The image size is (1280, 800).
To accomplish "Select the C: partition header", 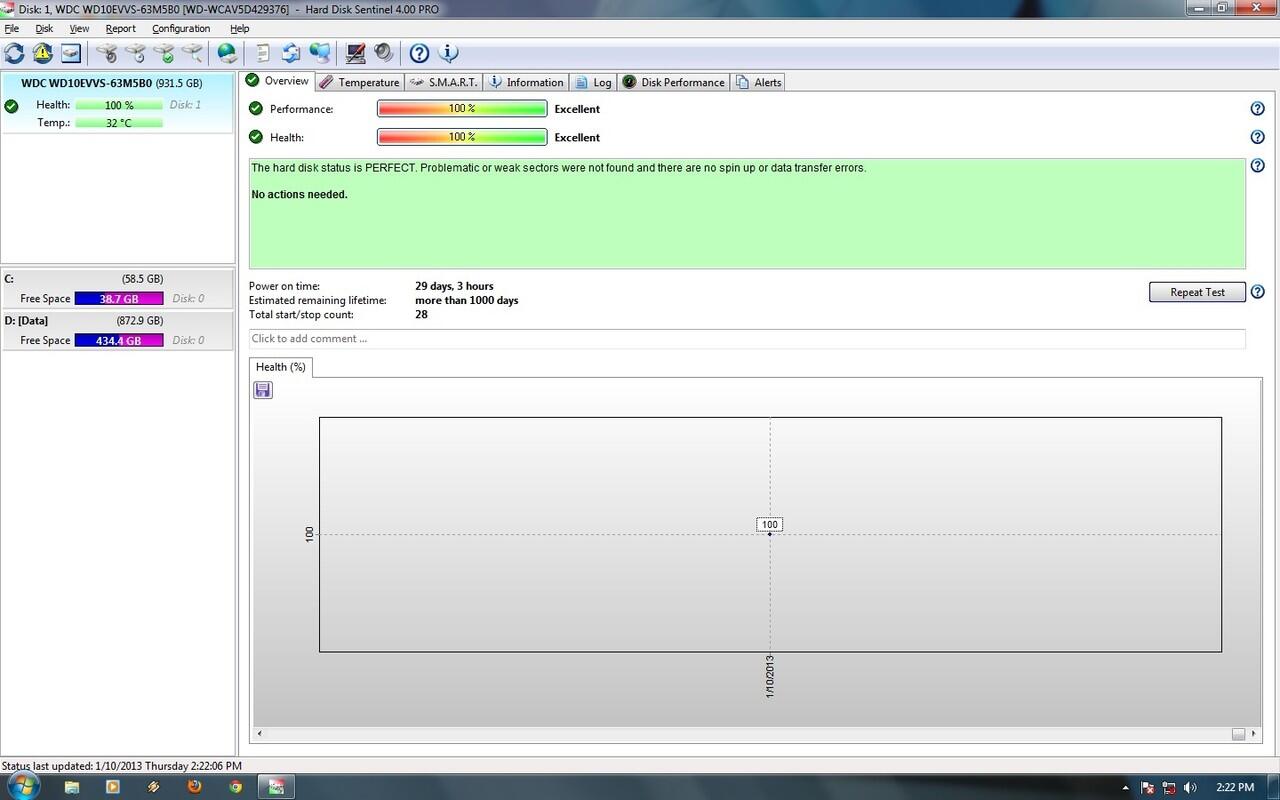I will [x=117, y=279].
